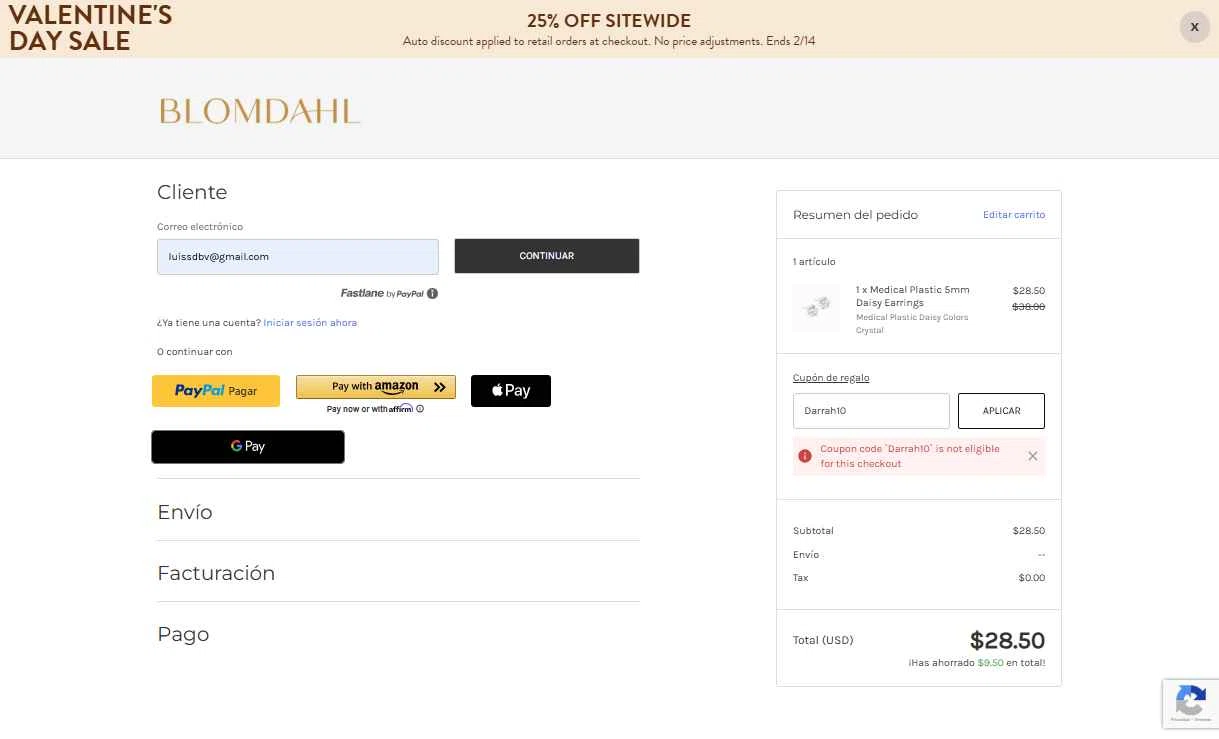Click the Tax $0.00 value

pos(1032,578)
